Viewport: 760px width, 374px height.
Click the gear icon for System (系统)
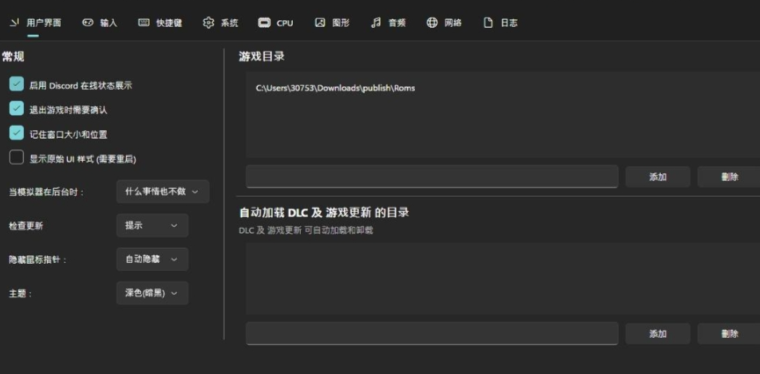pyautogui.click(x=208, y=22)
